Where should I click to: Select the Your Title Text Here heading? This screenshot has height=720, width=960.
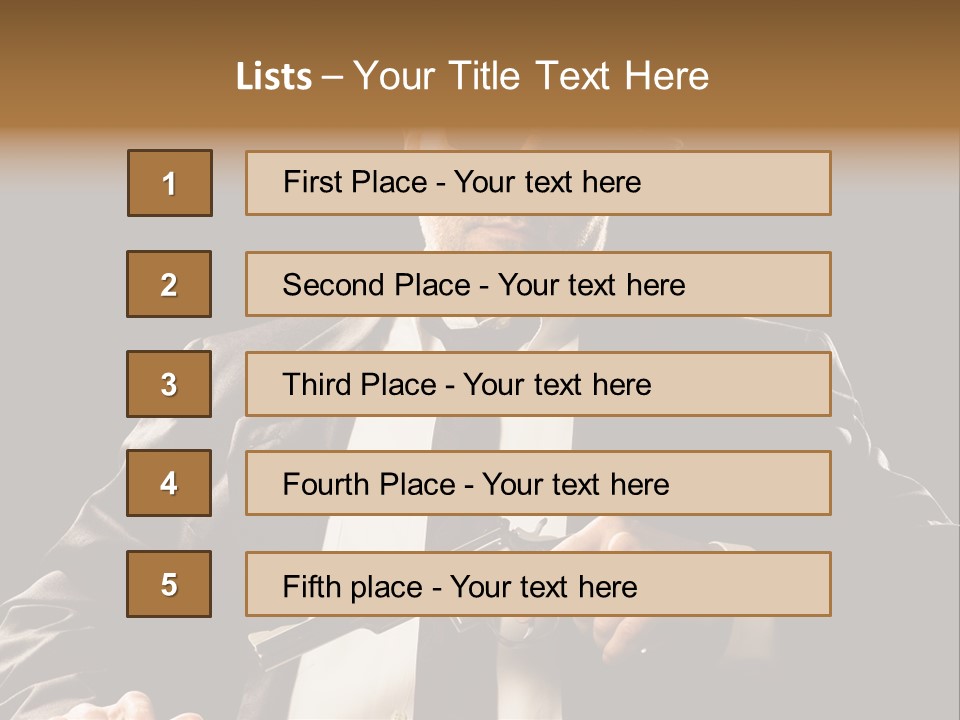point(531,76)
